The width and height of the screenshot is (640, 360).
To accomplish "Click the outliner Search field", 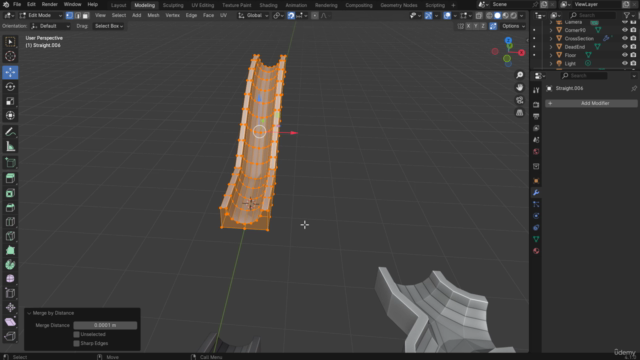I will (x=592, y=16).
